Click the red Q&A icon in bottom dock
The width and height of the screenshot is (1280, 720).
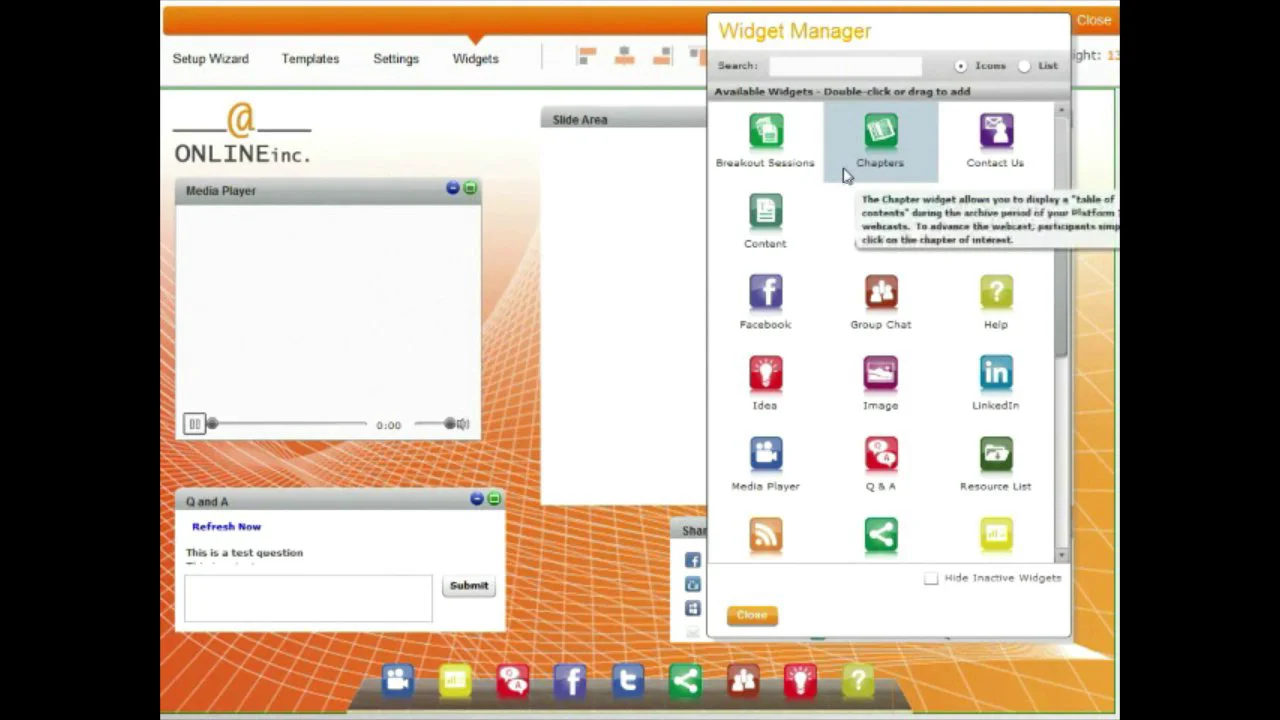tap(513, 681)
